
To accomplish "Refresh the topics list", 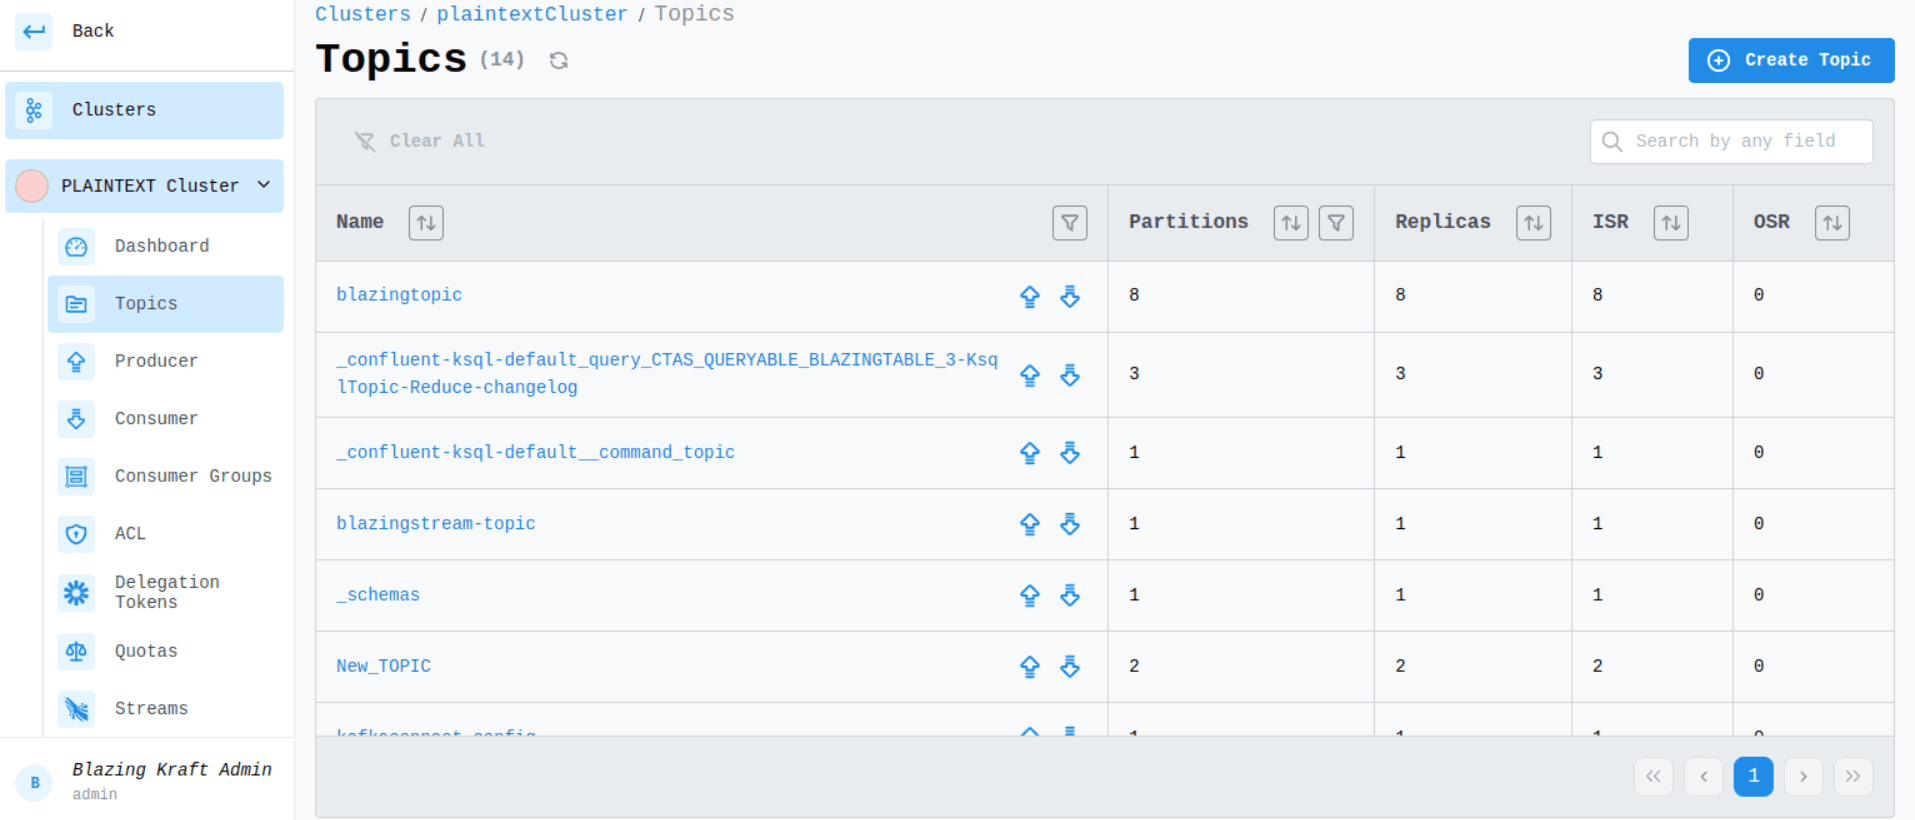I will [558, 61].
